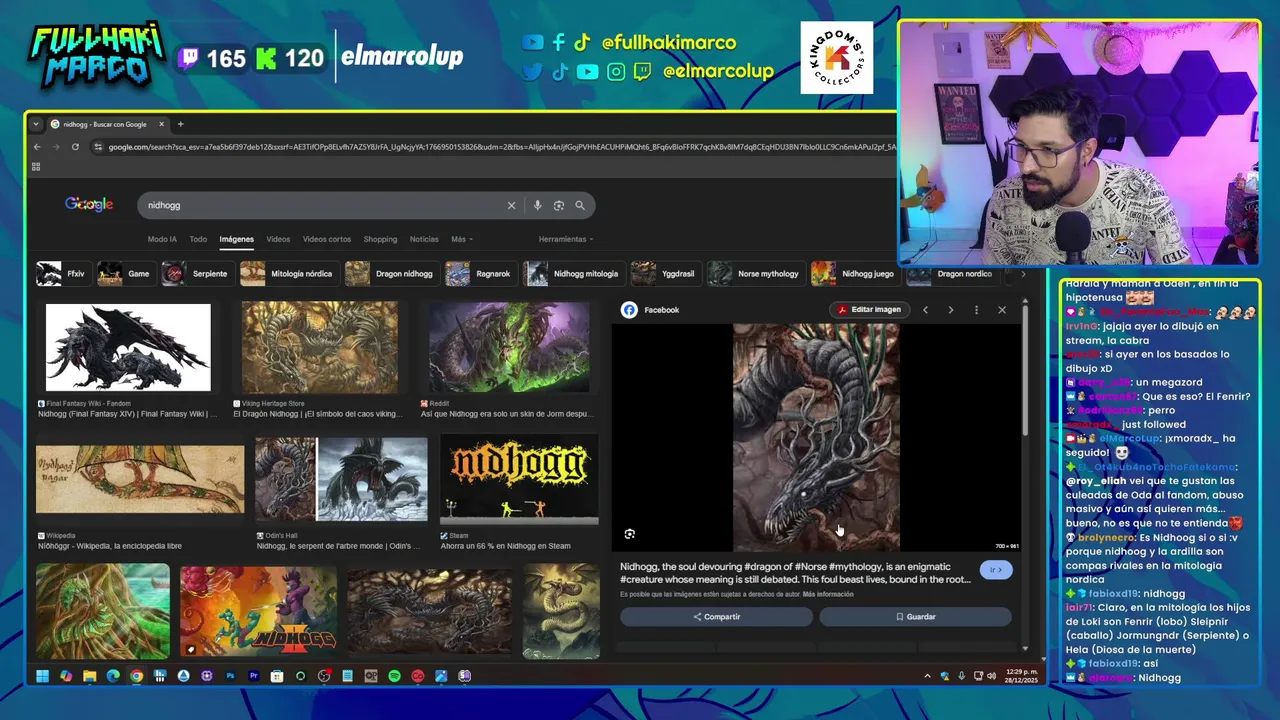Open the Shopping tab

point(380,239)
